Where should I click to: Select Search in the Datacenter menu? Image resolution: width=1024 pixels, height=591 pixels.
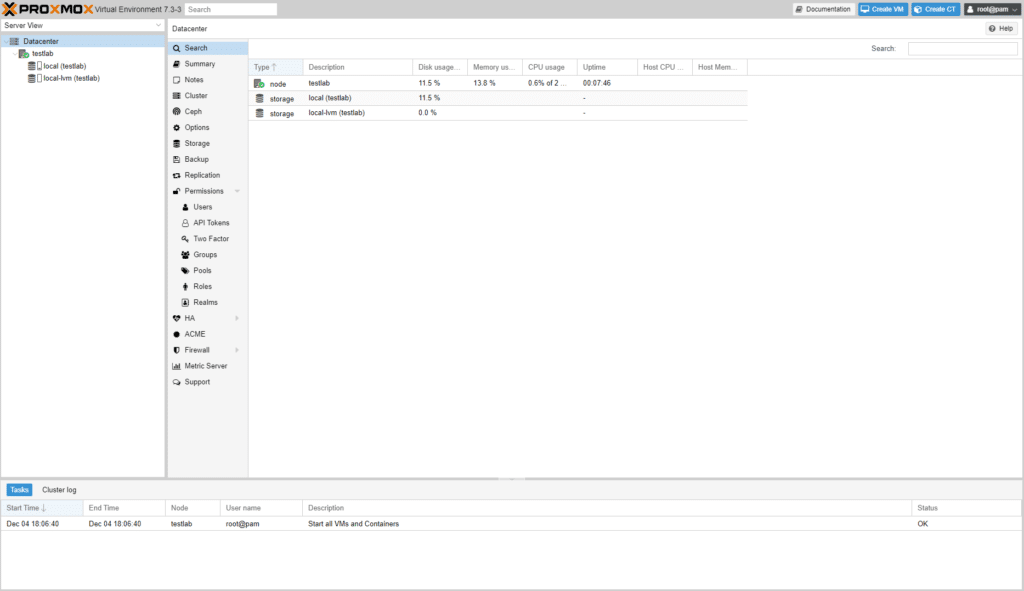tap(208, 48)
